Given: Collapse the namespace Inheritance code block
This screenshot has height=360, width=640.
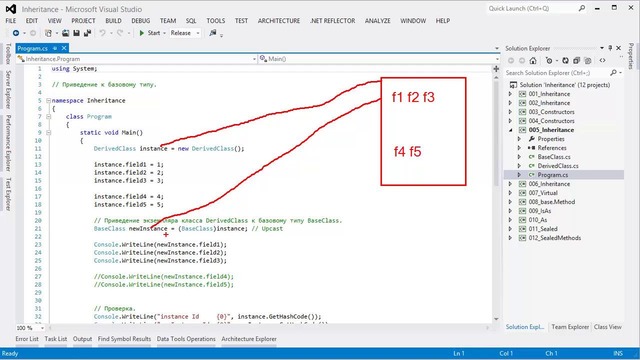Looking at the screenshot, I should [x=48, y=100].
